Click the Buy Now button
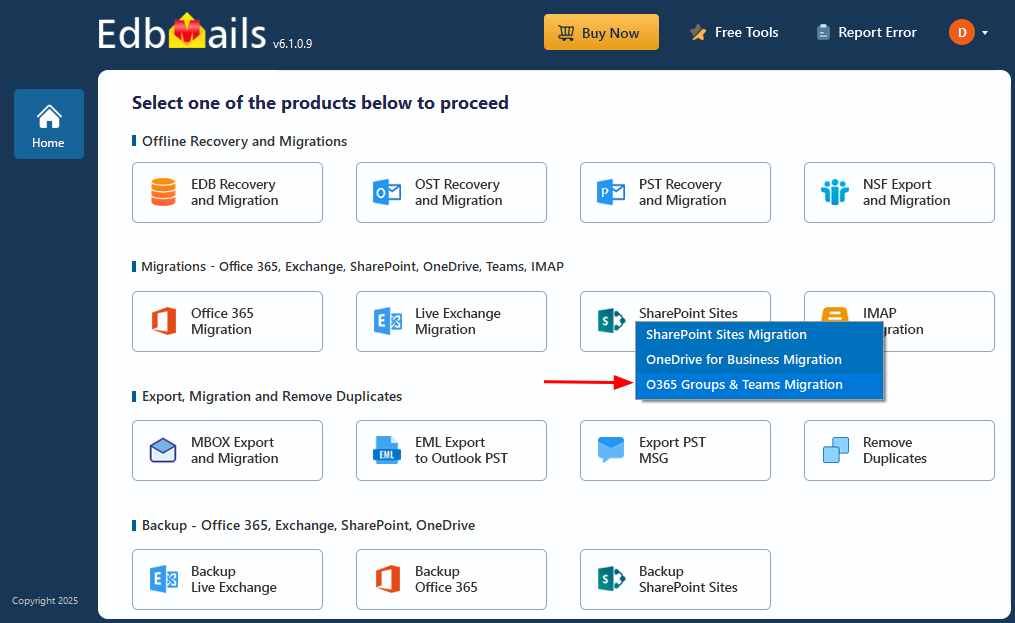Image resolution: width=1015 pixels, height=623 pixels. [601, 32]
